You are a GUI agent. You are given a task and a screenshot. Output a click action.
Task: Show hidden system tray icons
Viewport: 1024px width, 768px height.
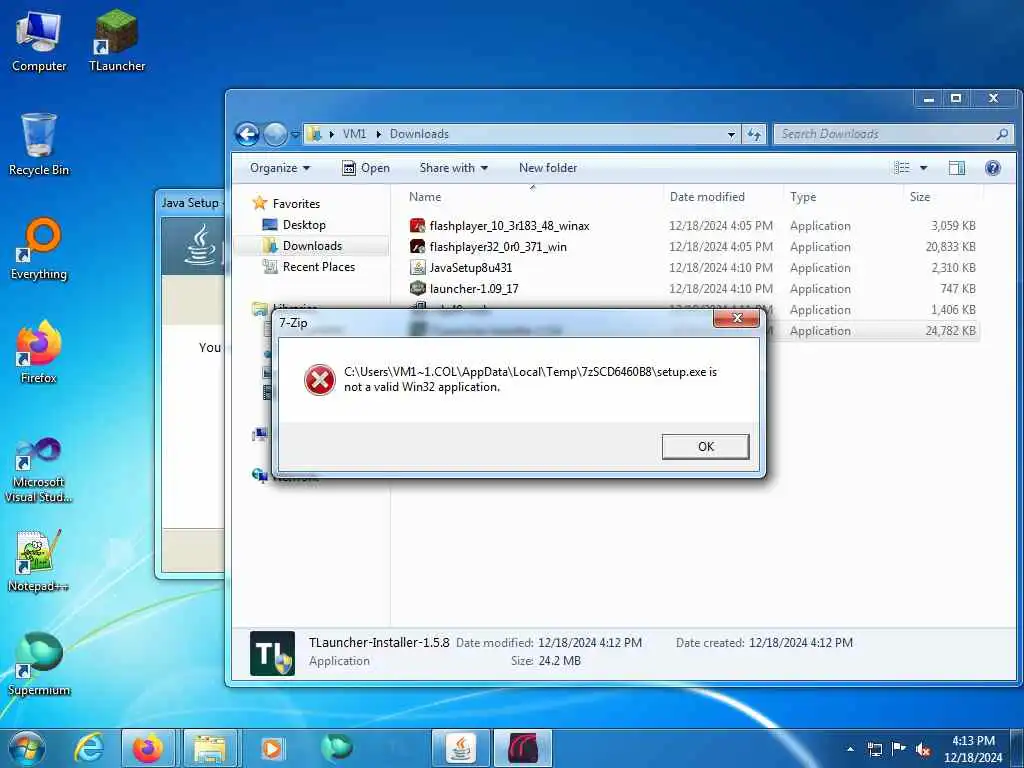pos(850,749)
